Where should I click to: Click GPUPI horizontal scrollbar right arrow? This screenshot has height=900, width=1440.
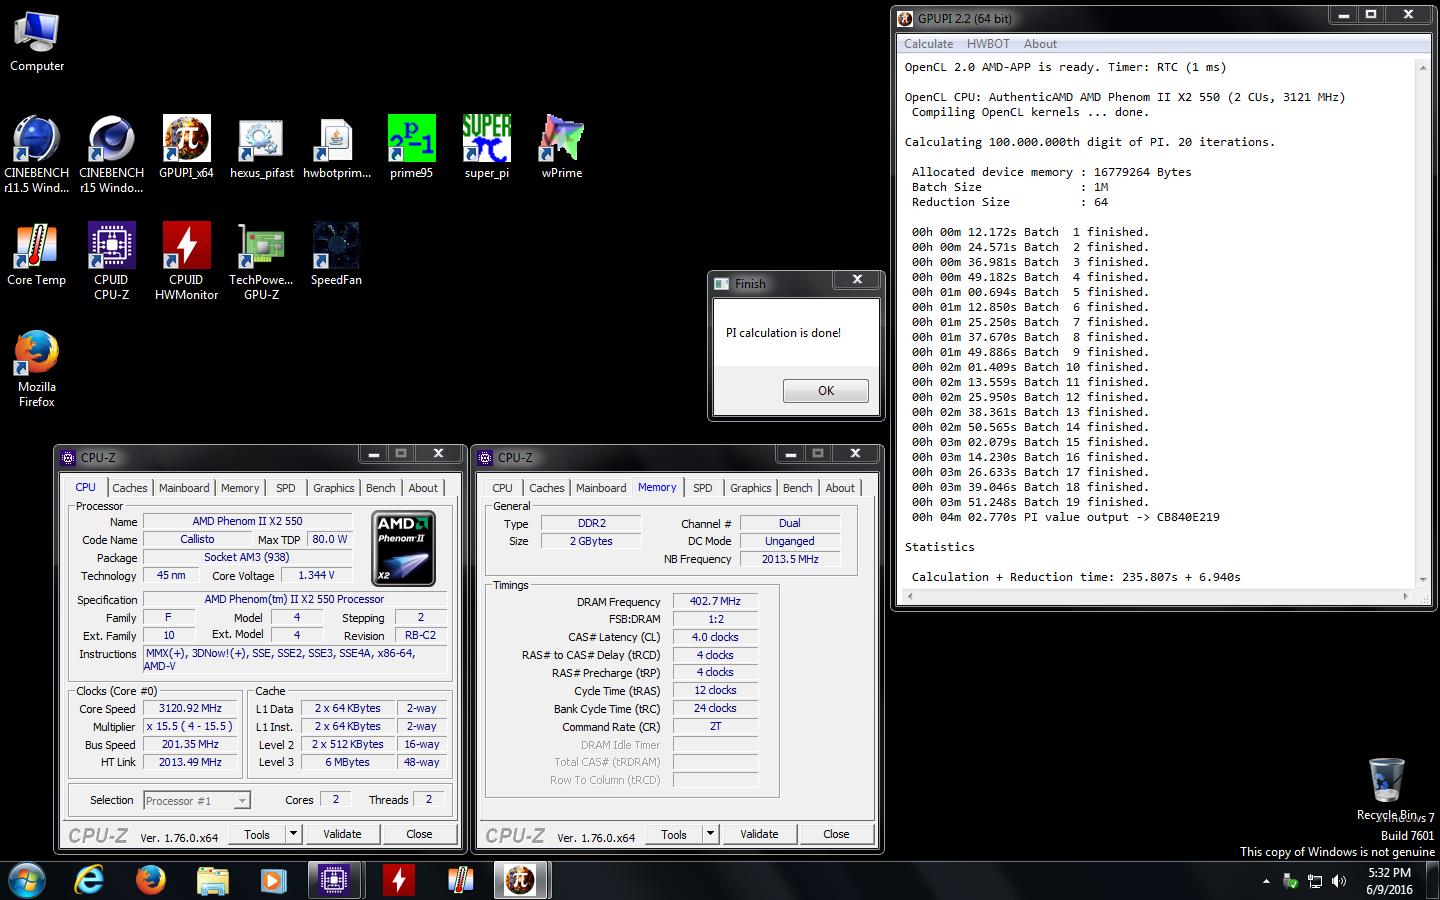(1406, 596)
